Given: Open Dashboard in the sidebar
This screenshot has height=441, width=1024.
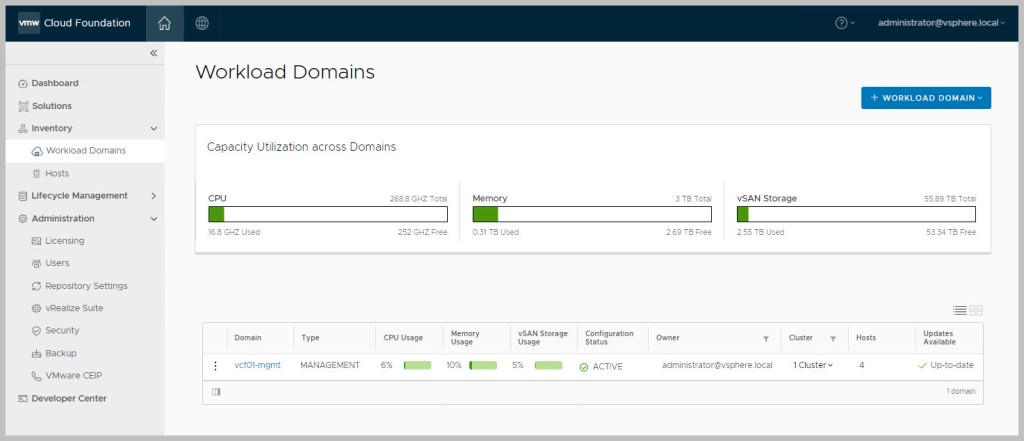Looking at the screenshot, I should coord(55,83).
